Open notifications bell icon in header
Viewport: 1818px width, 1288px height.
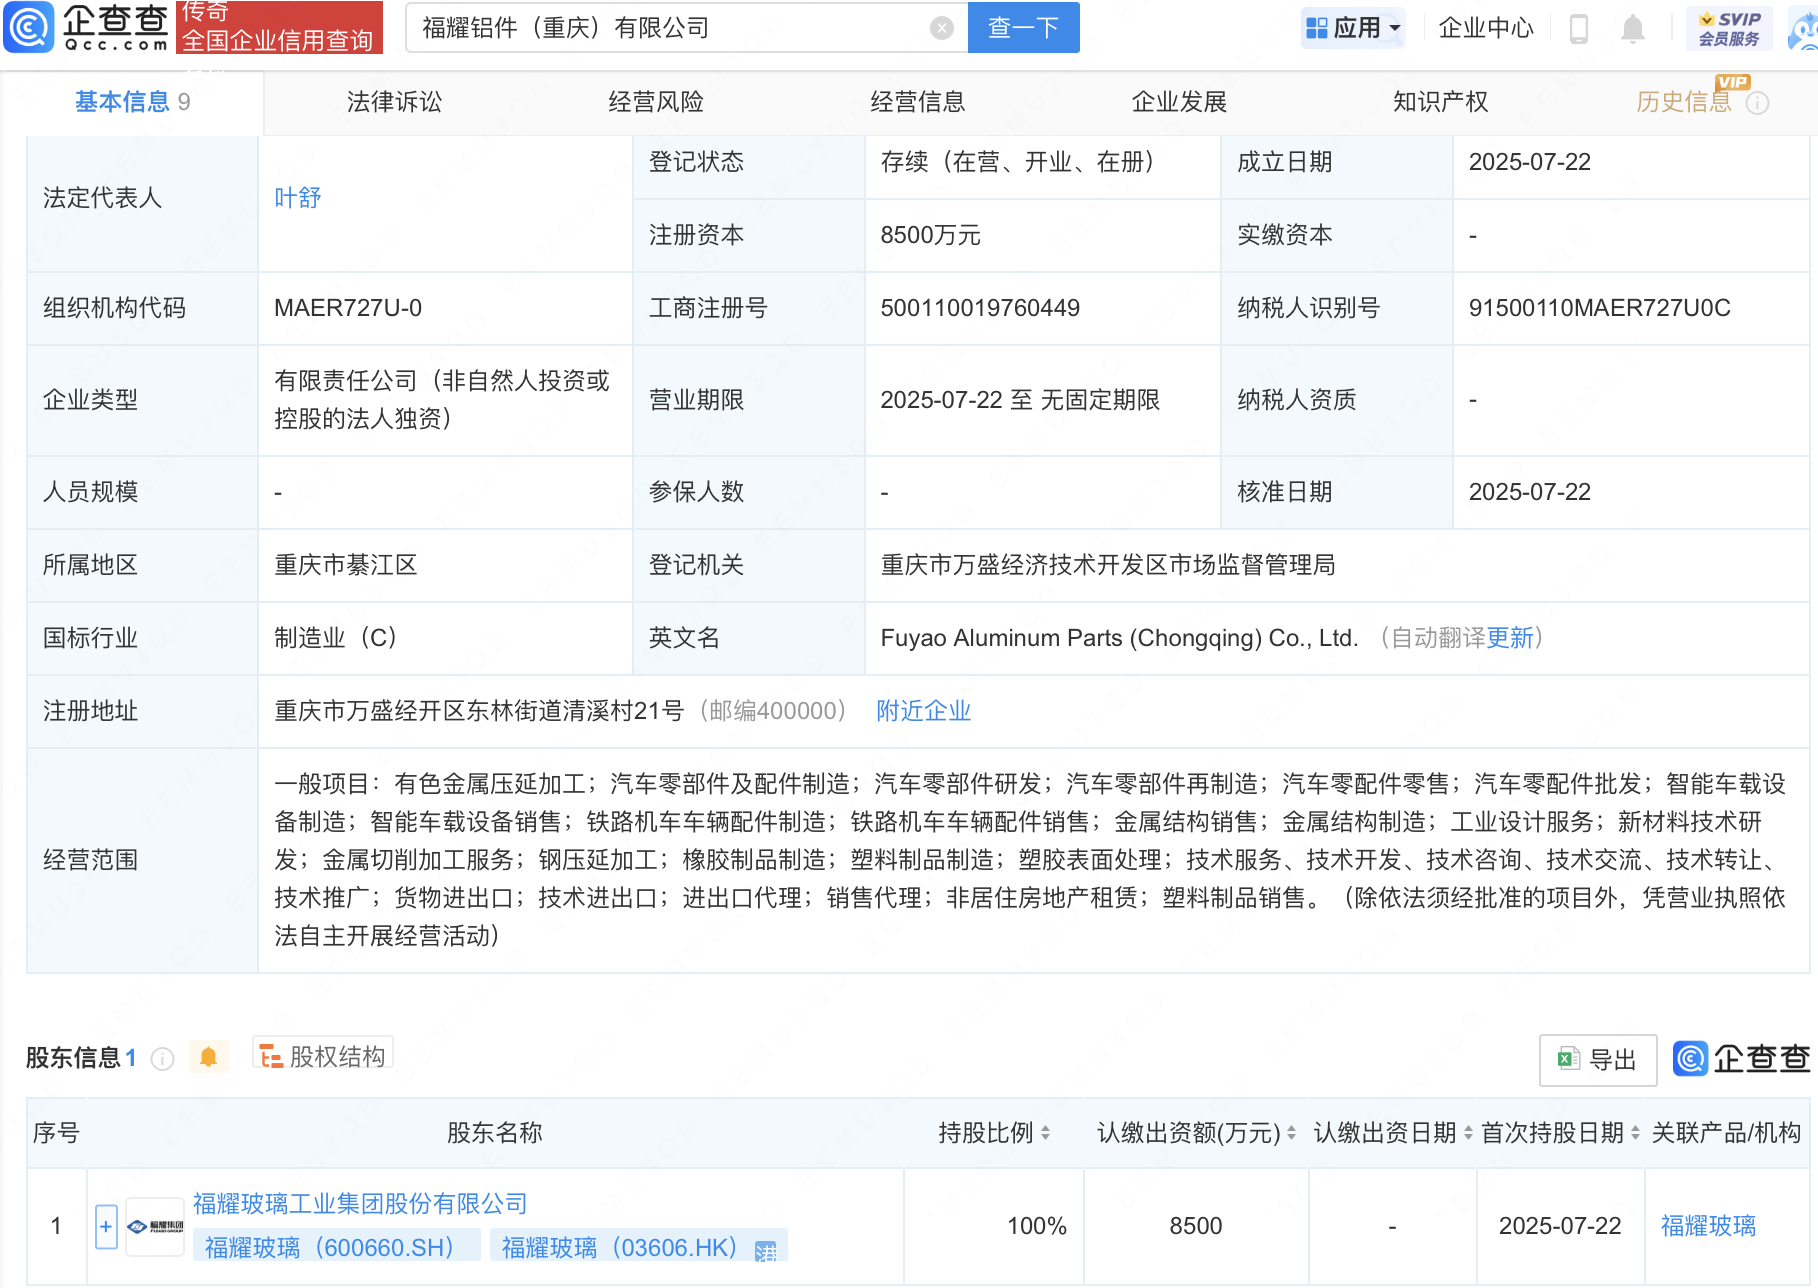point(1632,28)
